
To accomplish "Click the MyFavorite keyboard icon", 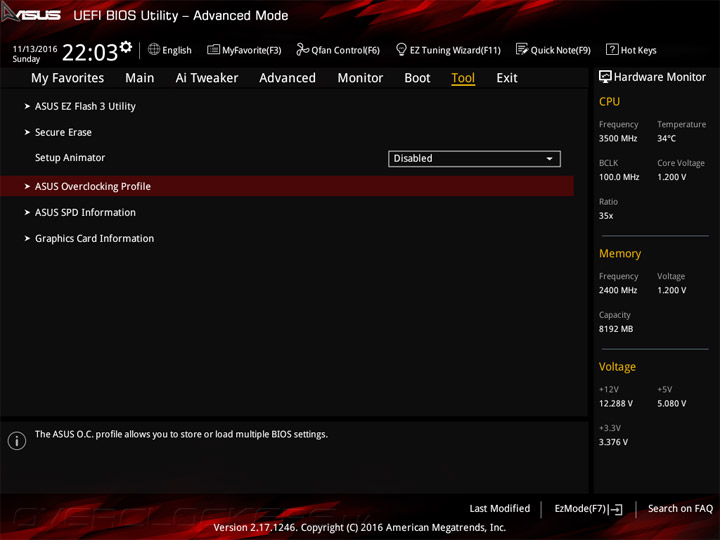I will tap(213, 49).
